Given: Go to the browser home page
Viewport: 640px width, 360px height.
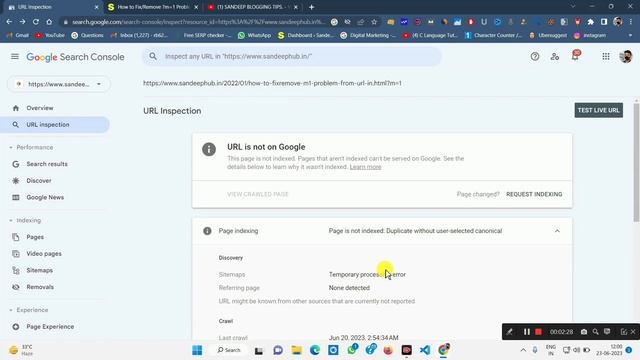Looking at the screenshot, I should click(x=49, y=22).
